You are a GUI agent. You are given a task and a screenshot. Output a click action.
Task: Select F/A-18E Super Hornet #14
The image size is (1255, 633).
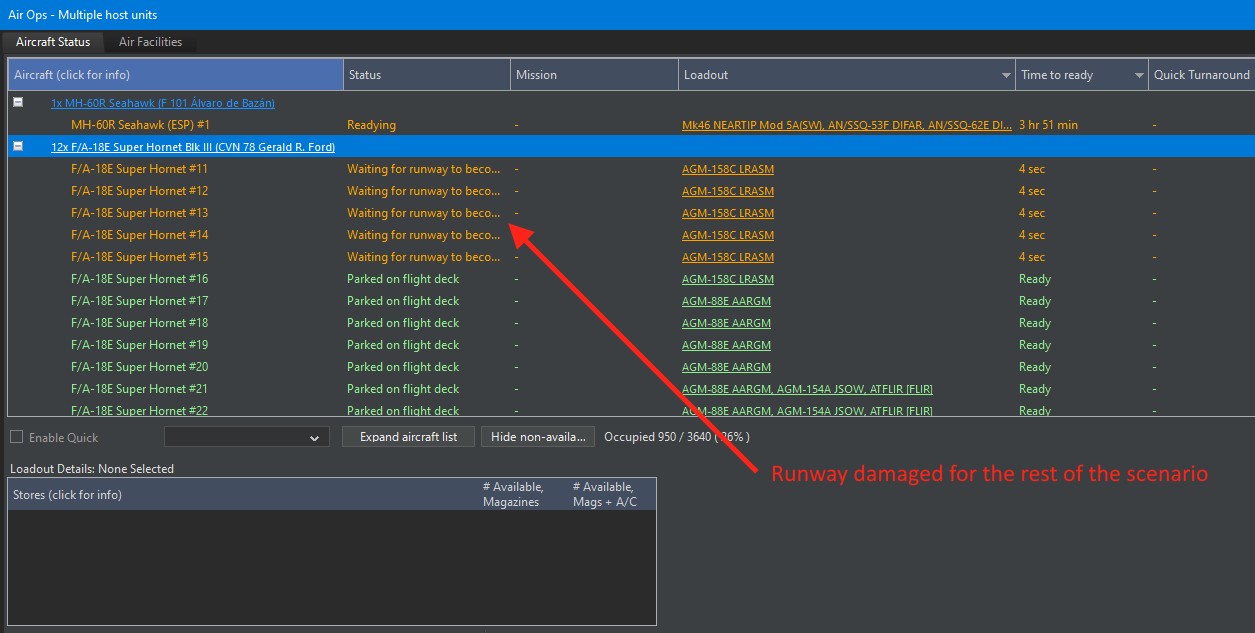click(139, 235)
